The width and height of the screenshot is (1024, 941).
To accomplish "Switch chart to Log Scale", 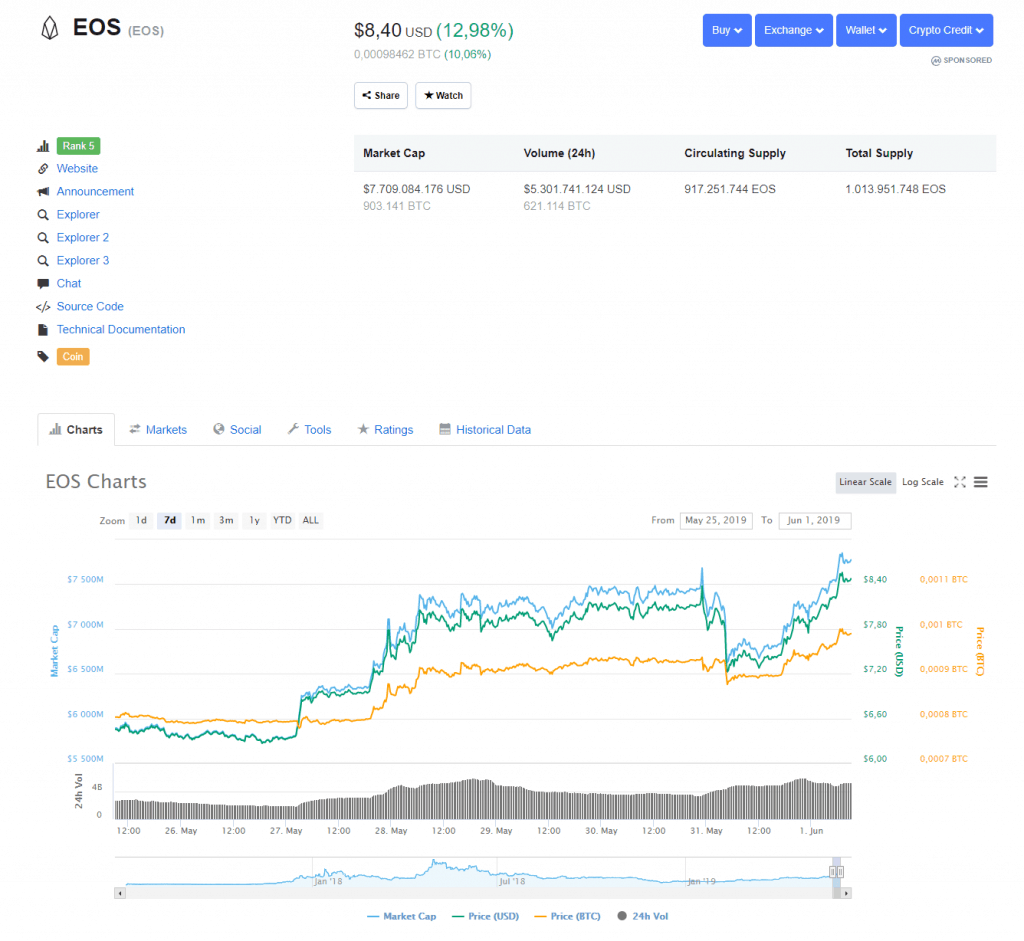I will point(923,482).
